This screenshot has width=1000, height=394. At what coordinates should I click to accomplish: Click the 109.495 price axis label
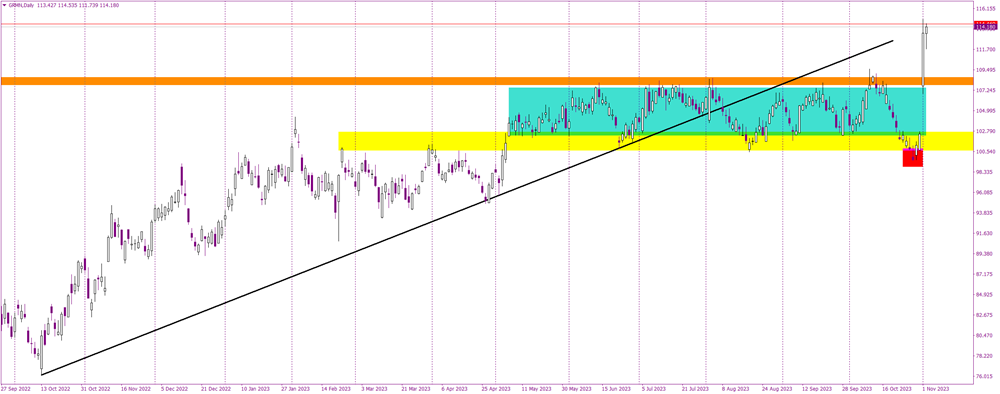point(985,70)
